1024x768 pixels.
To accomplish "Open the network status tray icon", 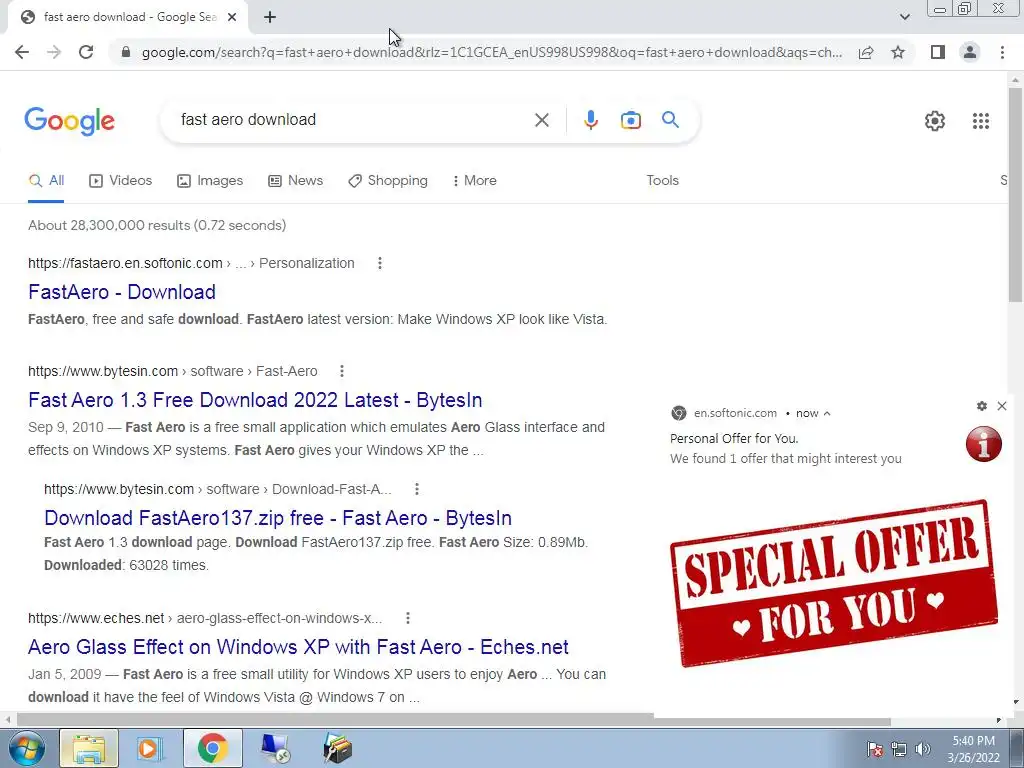I will click(899, 749).
